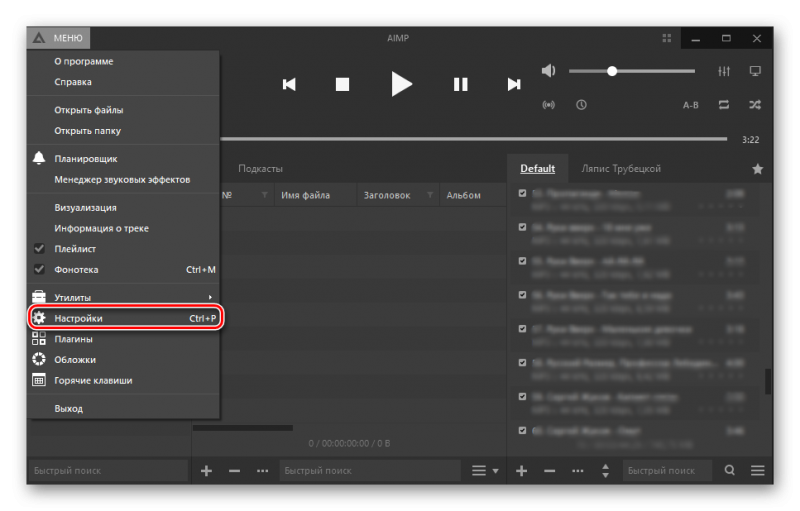The height and width of the screenshot is (511, 800).
Task: Click the bookmark star icon
Action: [758, 169]
